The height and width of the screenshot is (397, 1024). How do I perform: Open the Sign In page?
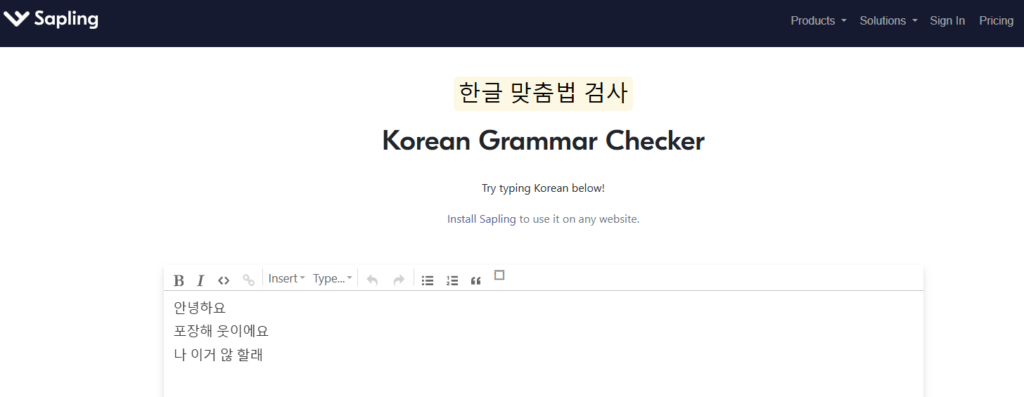[x=947, y=21]
